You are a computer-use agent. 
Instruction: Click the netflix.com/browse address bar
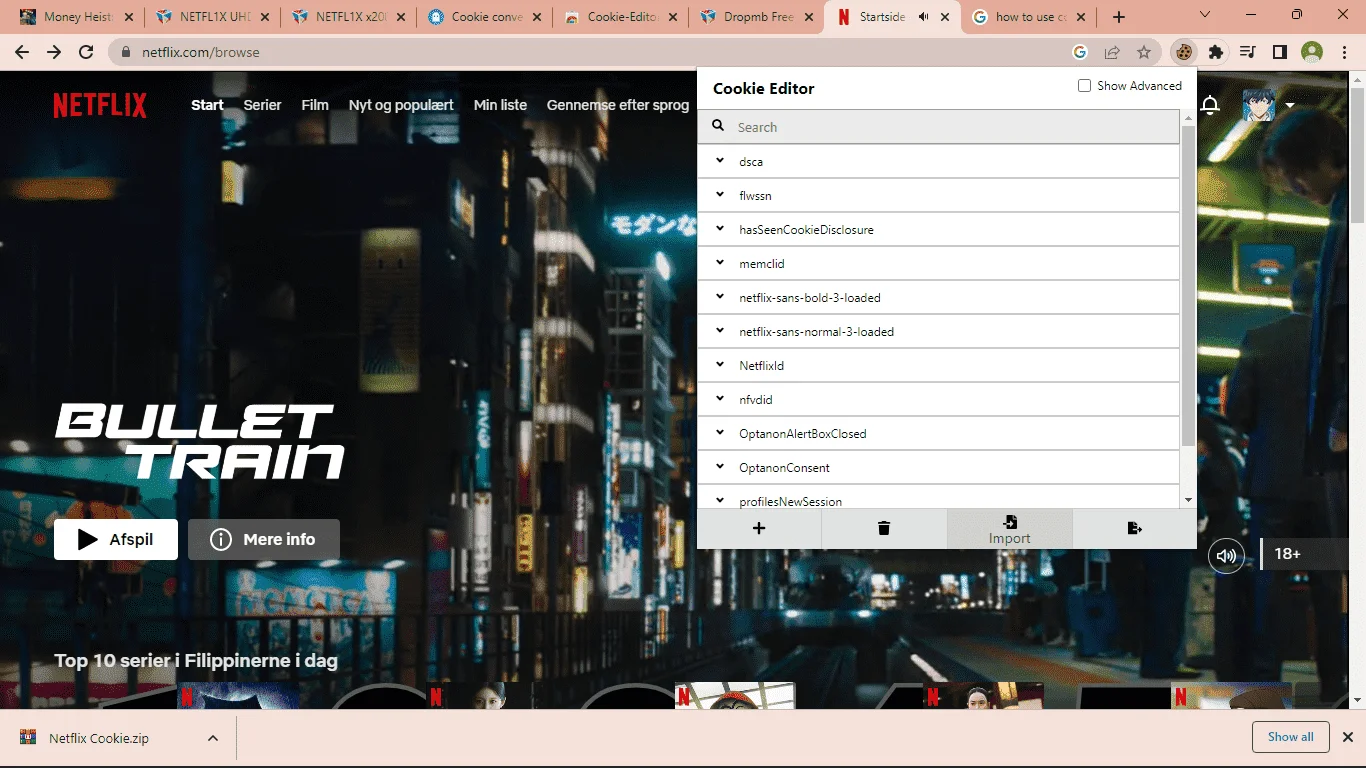(x=590, y=52)
